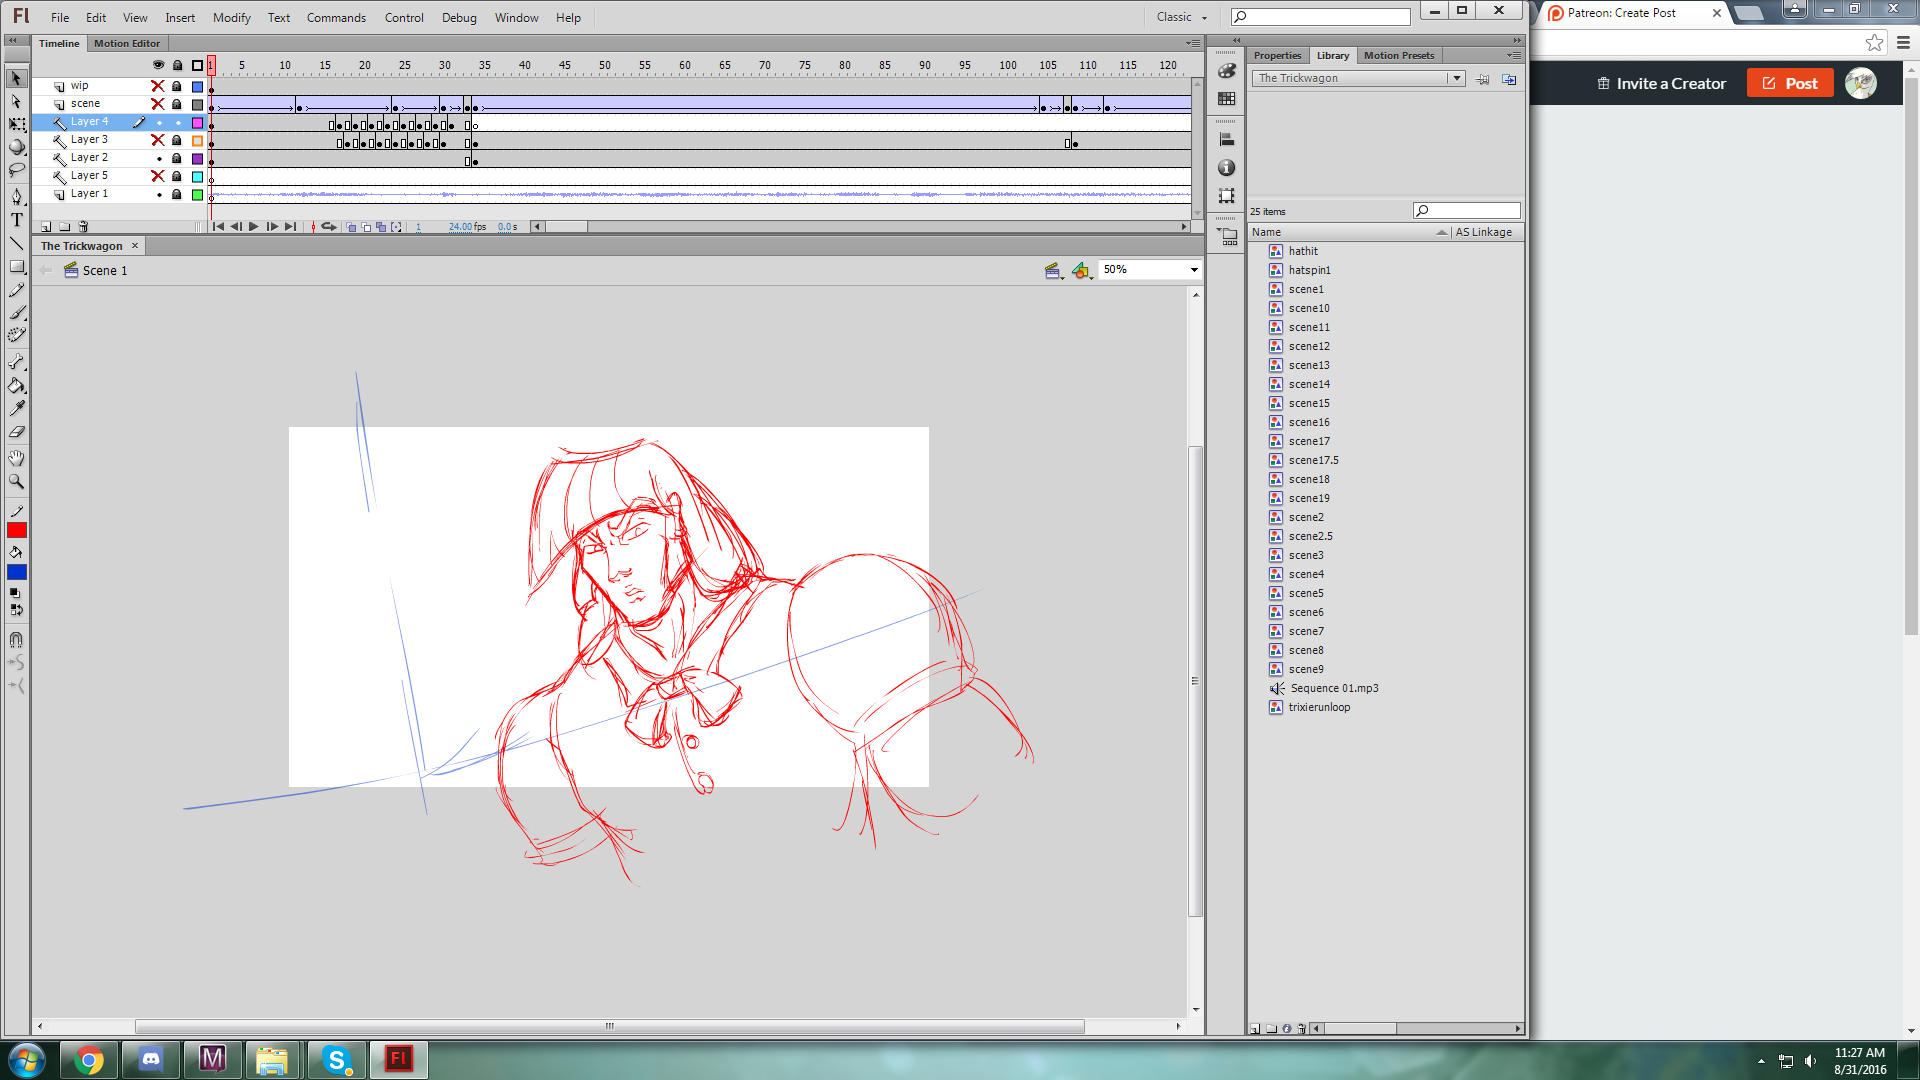Select the Lasso tool
This screenshot has height=1080, width=1920.
click(16, 171)
